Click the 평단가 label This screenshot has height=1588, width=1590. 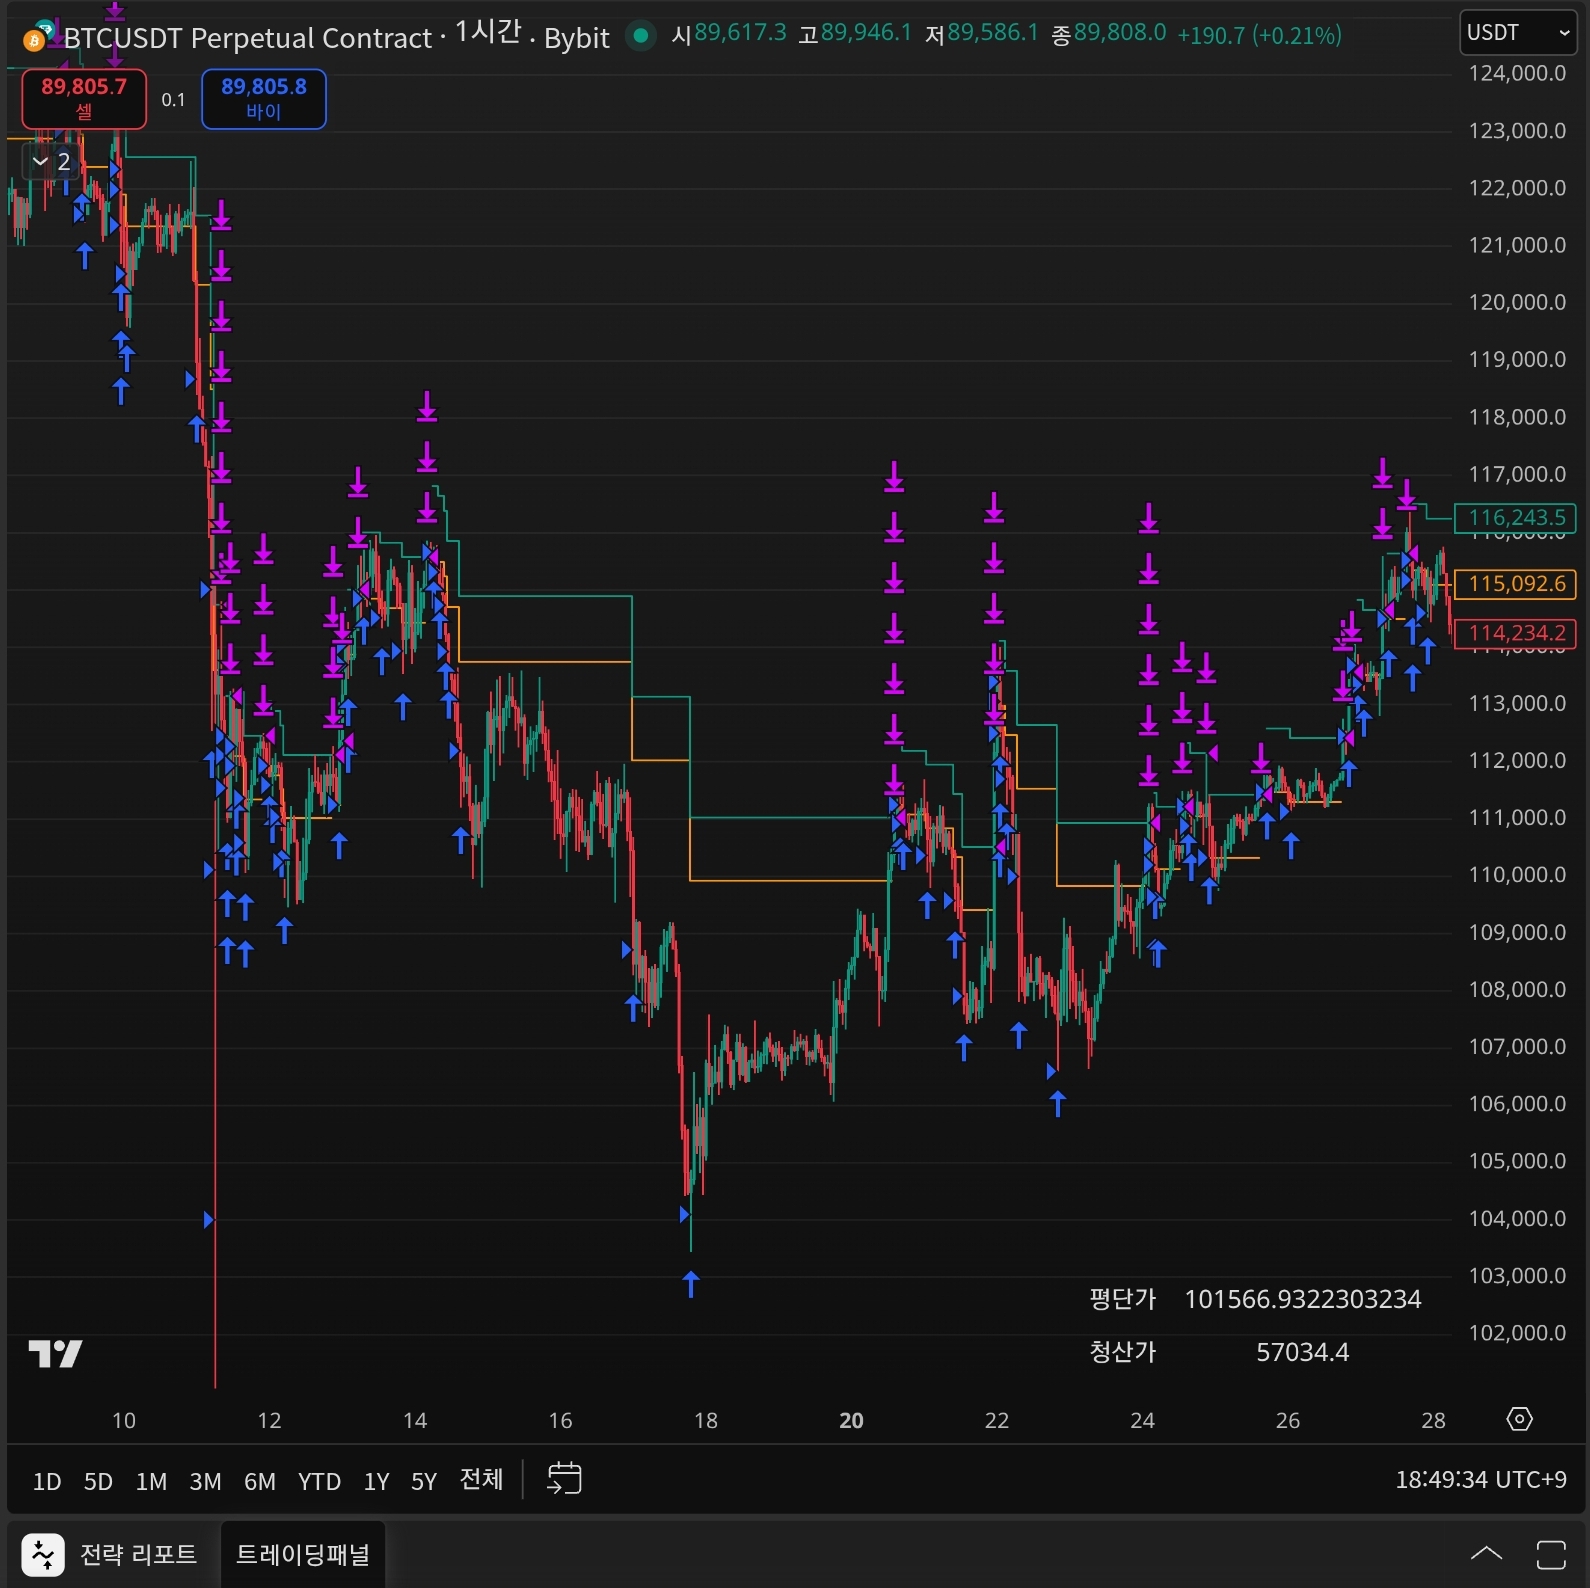click(x=1122, y=1299)
